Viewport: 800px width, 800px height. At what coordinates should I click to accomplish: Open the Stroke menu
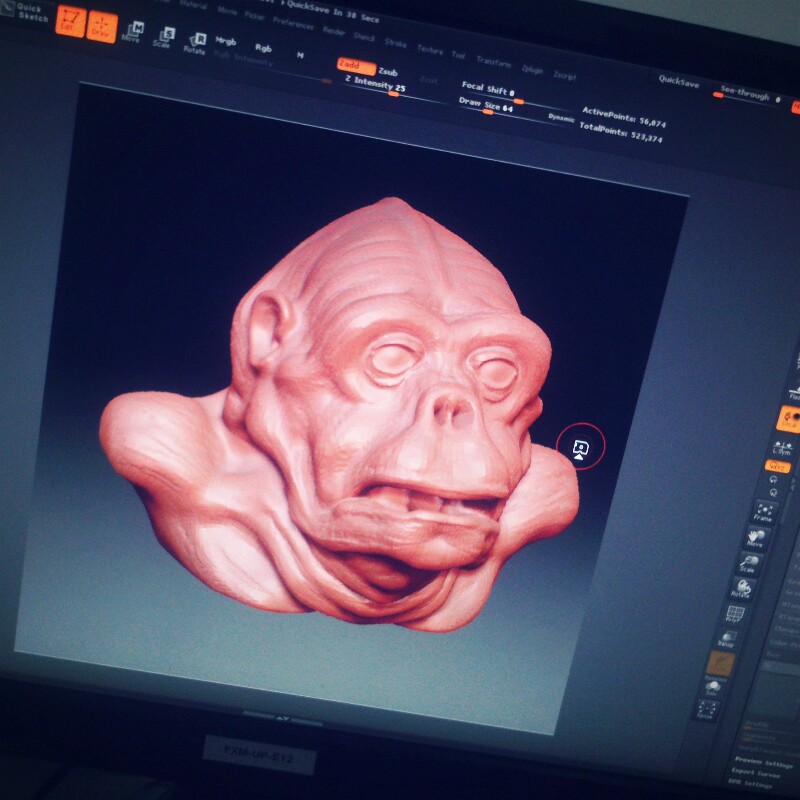click(x=395, y=43)
